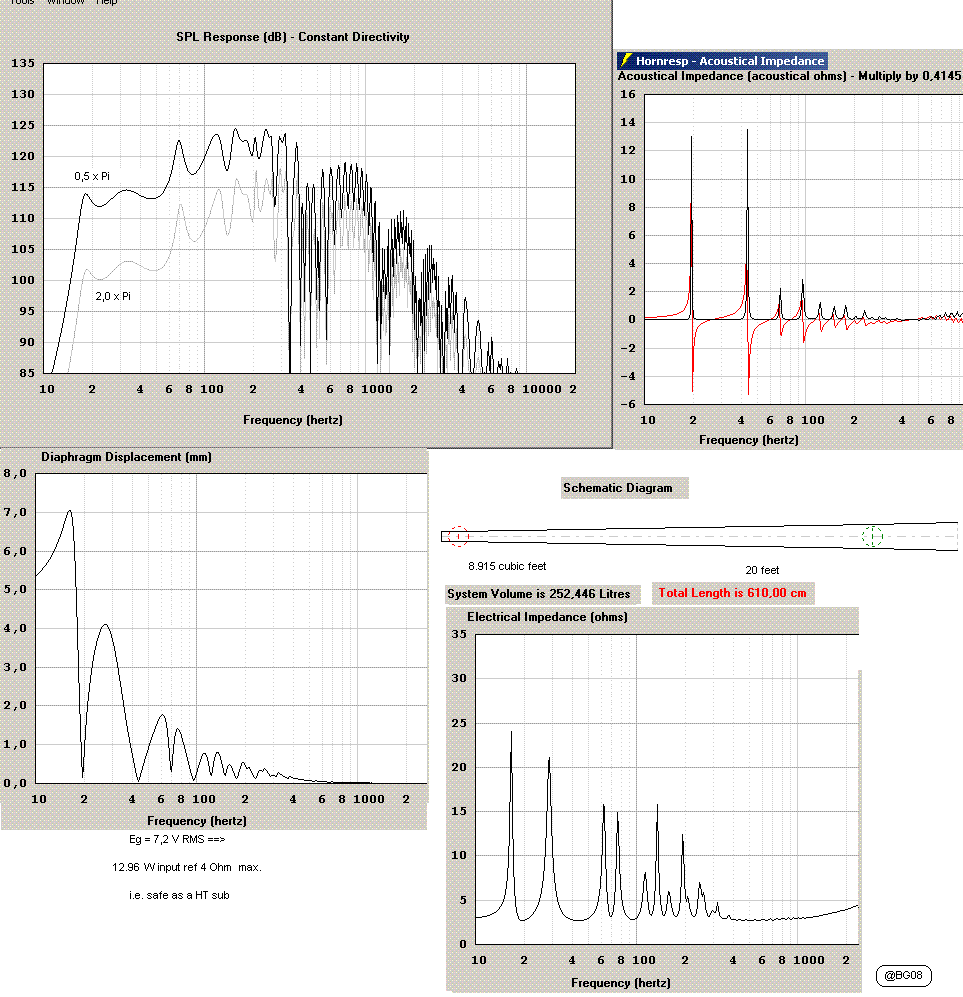
Task: Click the Diaphragm Displacement (mm) heading
Action: [126, 457]
